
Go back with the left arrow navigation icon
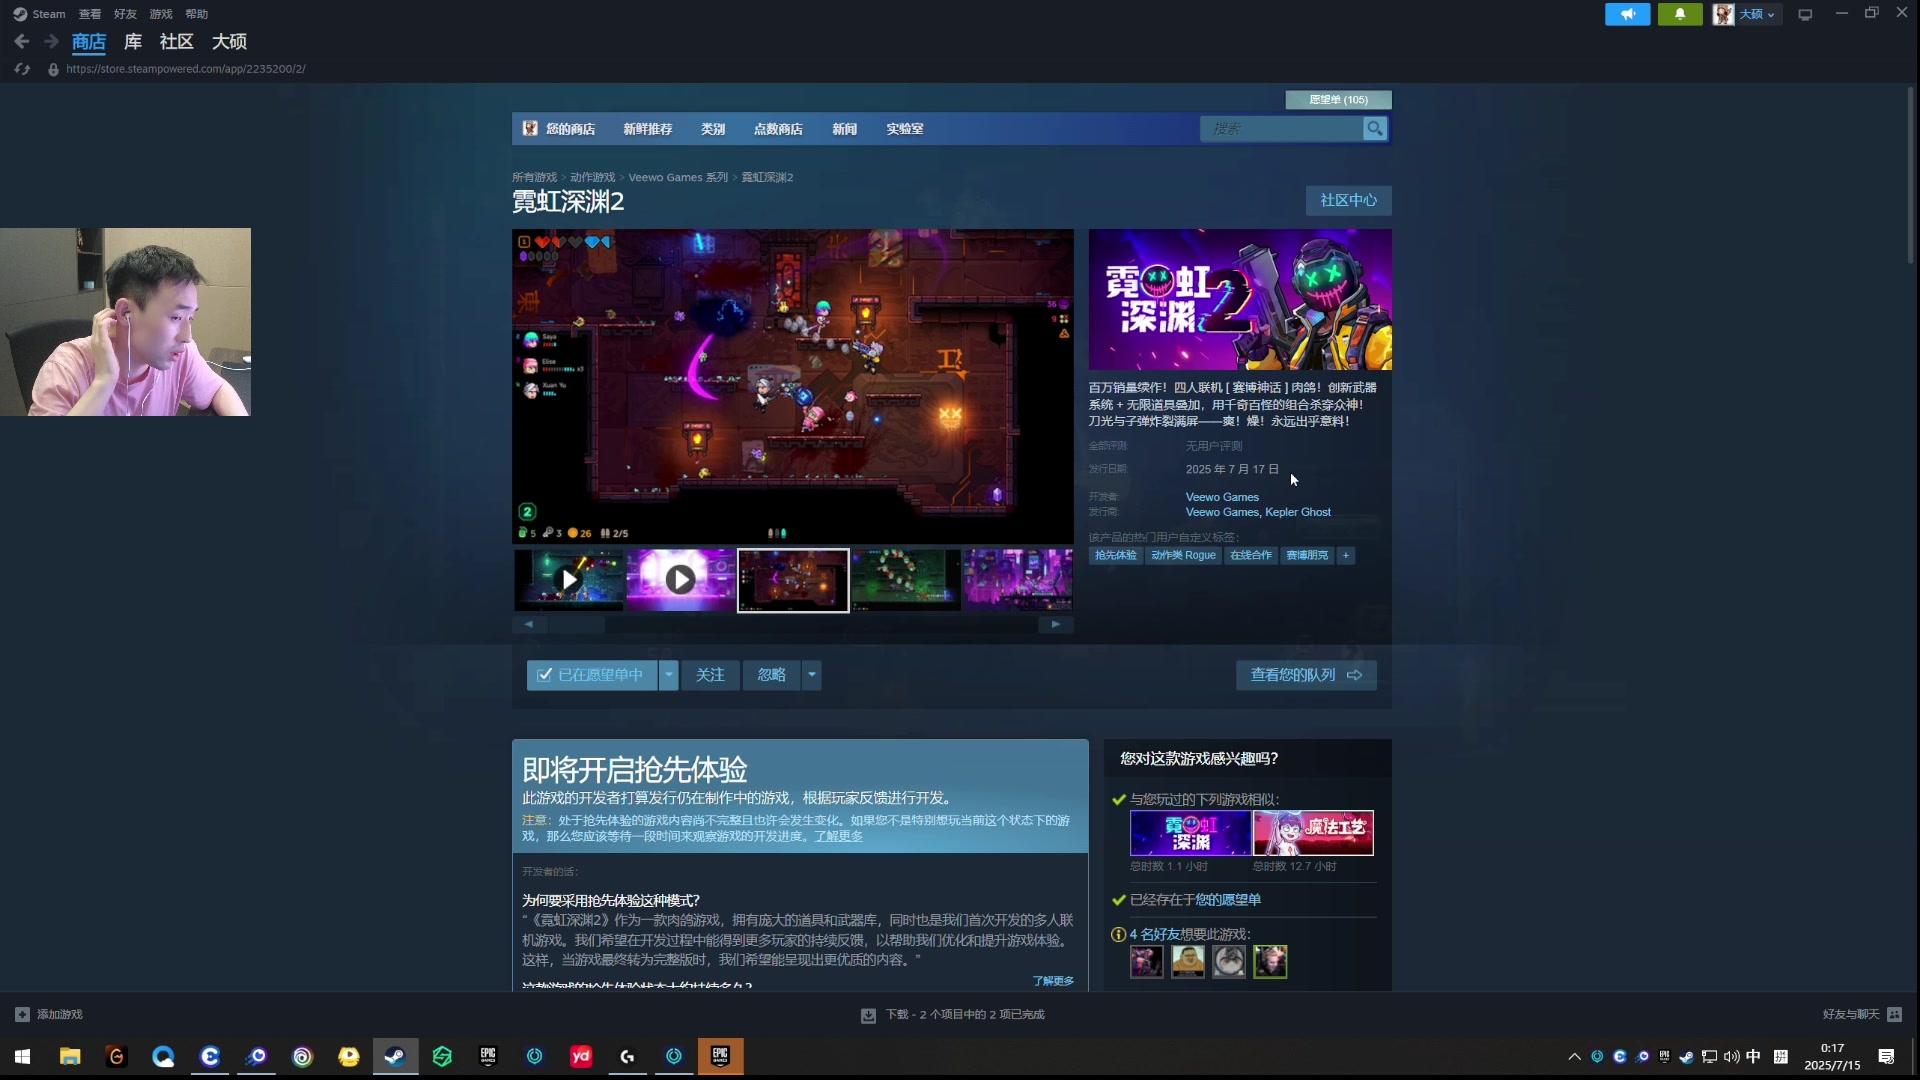pos(22,42)
